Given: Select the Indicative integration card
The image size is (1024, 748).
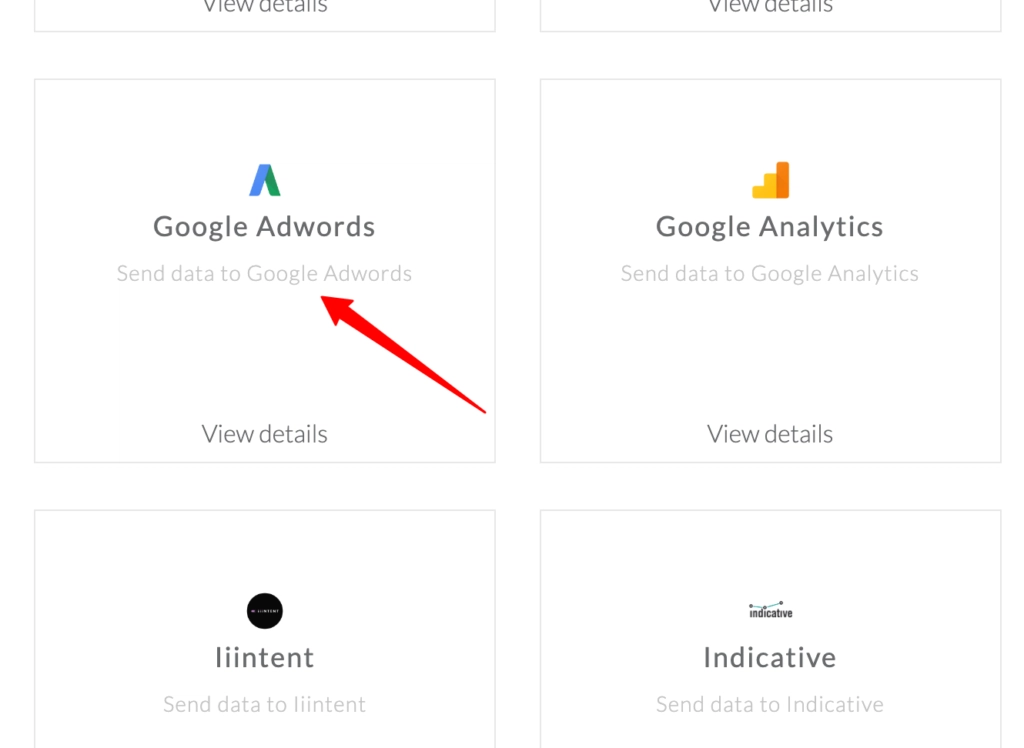Looking at the screenshot, I should coord(769,628).
